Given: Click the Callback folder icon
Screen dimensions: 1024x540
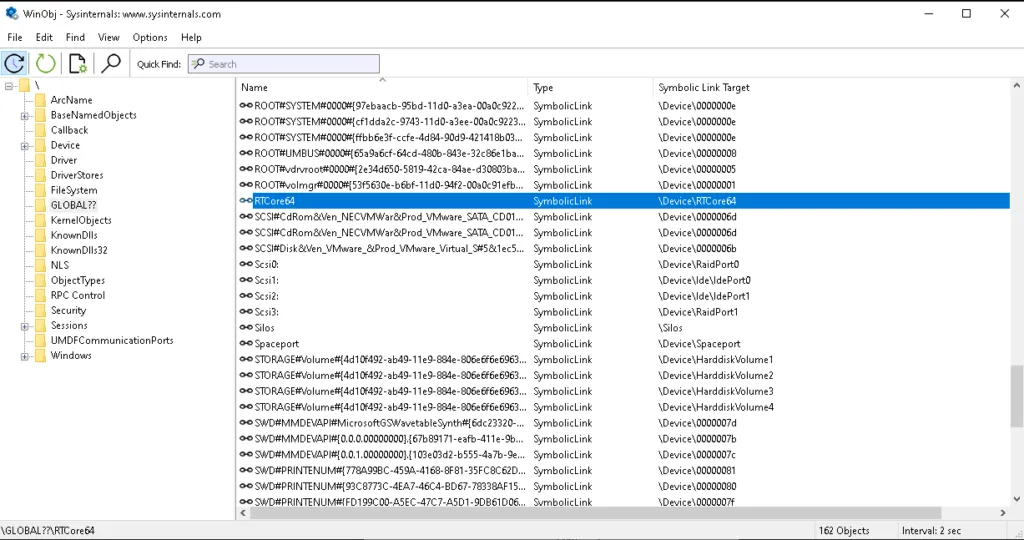Looking at the screenshot, I should coord(40,130).
